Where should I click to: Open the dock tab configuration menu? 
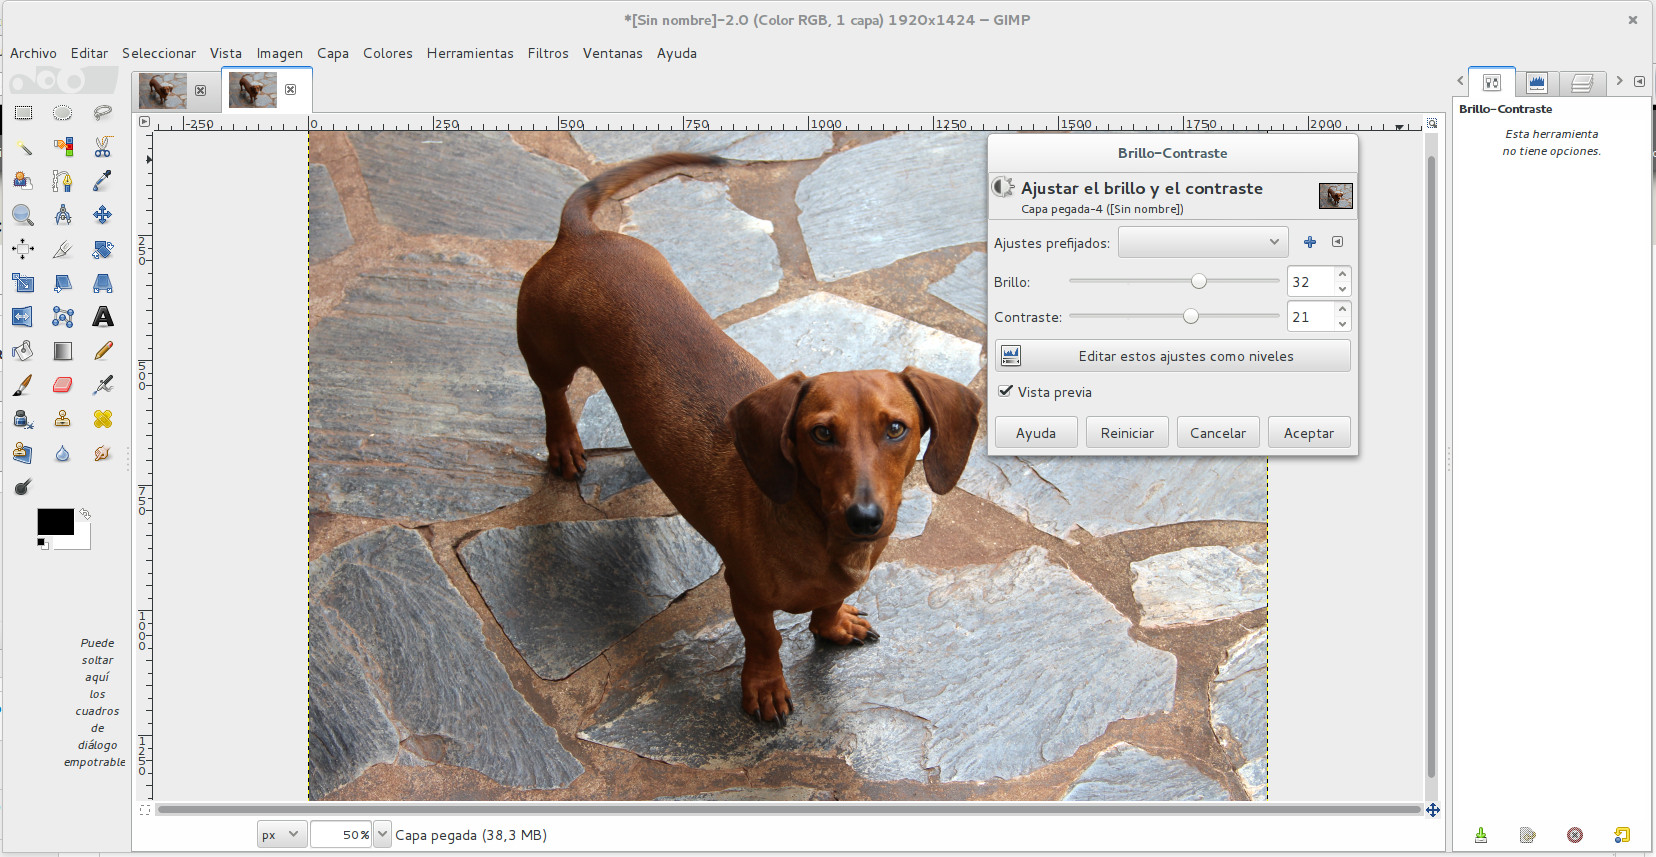tap(1639, 81)
